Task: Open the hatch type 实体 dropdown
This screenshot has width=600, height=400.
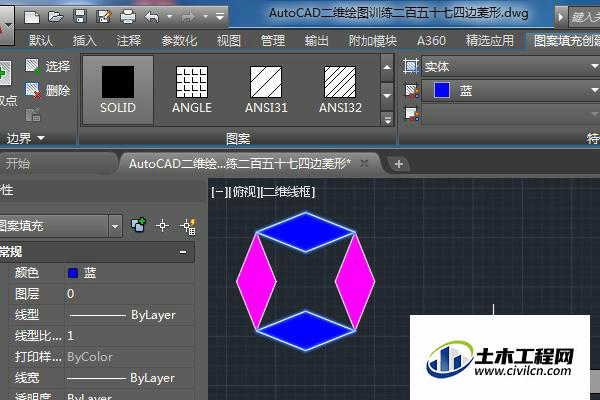Action: [594, 67]
